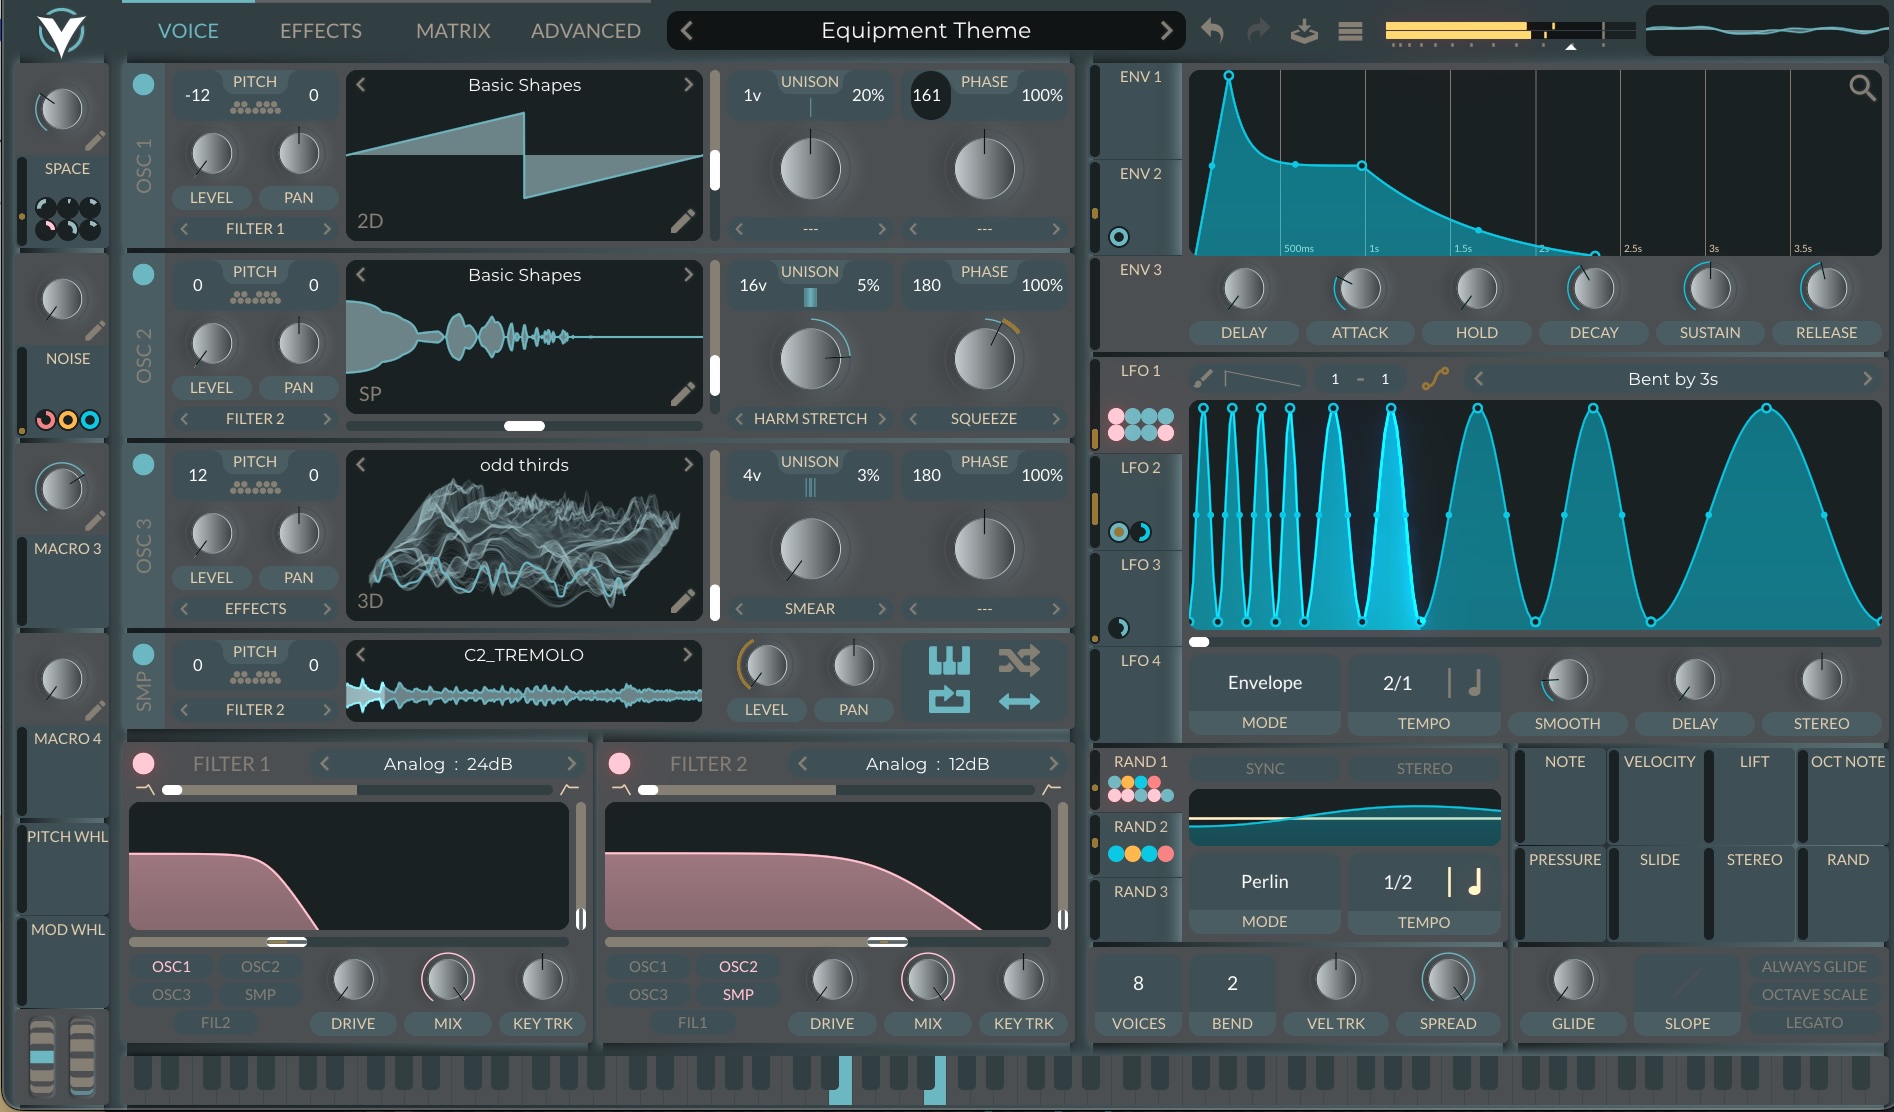This screenshot has width=1894, height=1112.
Task: Switch to the EFFECTS tab
Action: tap(320, 31)
